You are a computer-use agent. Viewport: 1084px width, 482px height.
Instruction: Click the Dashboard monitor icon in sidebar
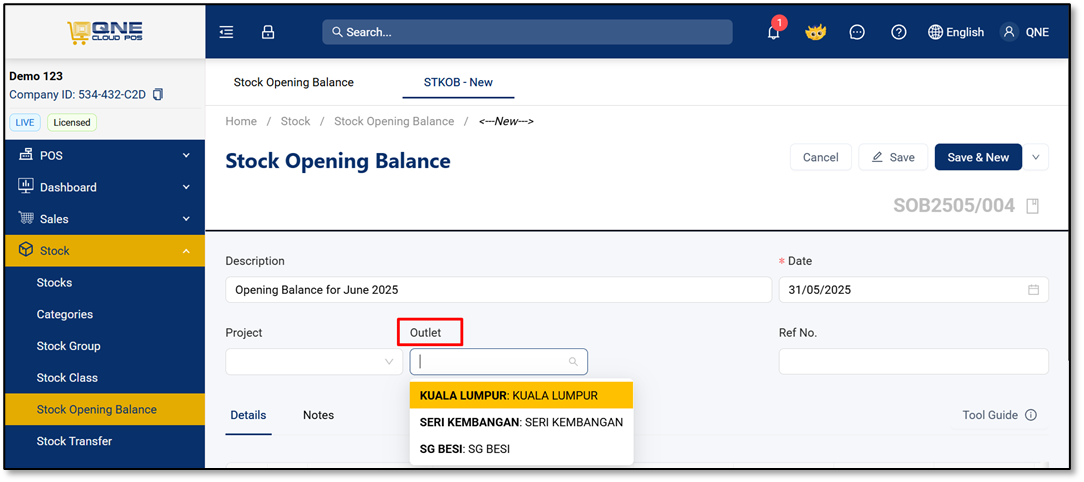coord(26,187)
